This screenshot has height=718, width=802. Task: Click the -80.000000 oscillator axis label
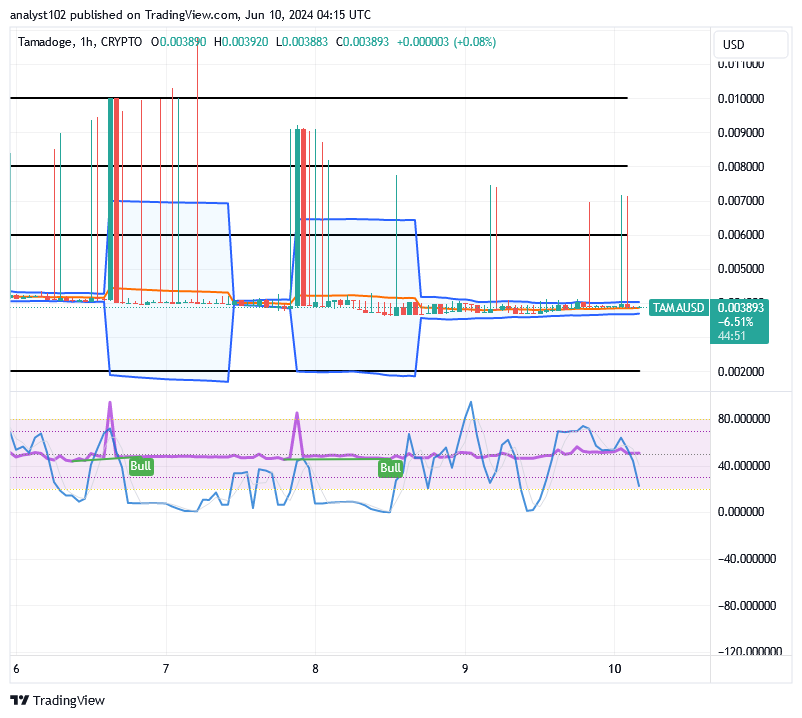click(747, 606)
